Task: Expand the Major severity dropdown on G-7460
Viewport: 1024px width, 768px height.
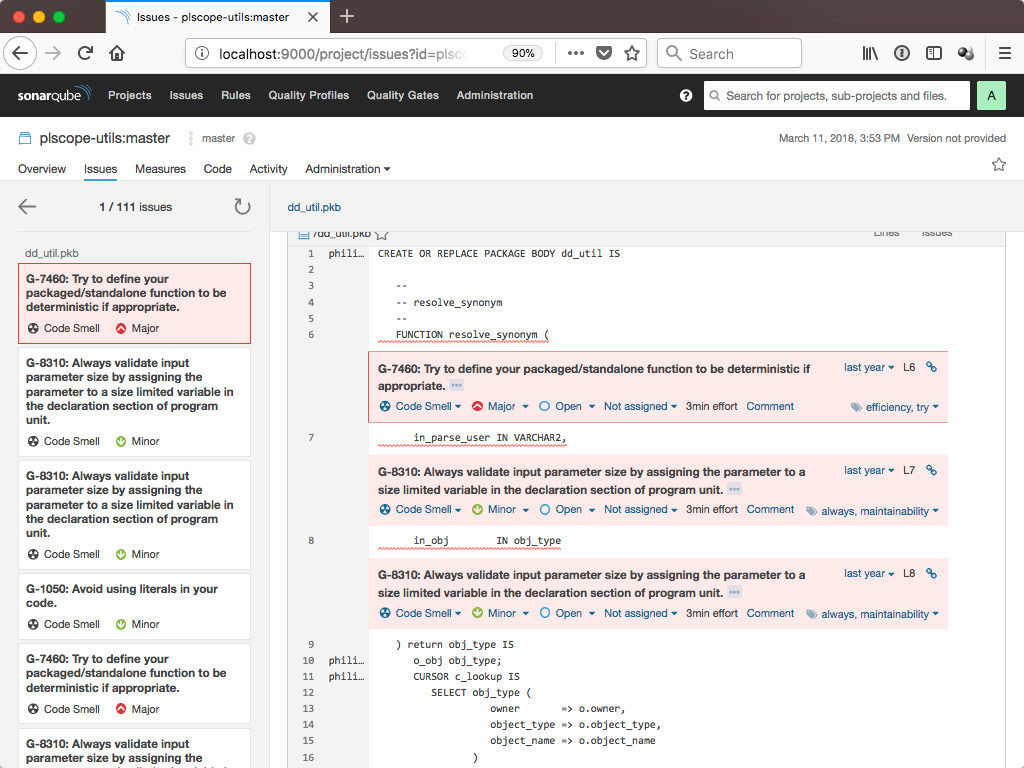Action: coord(500,407)
